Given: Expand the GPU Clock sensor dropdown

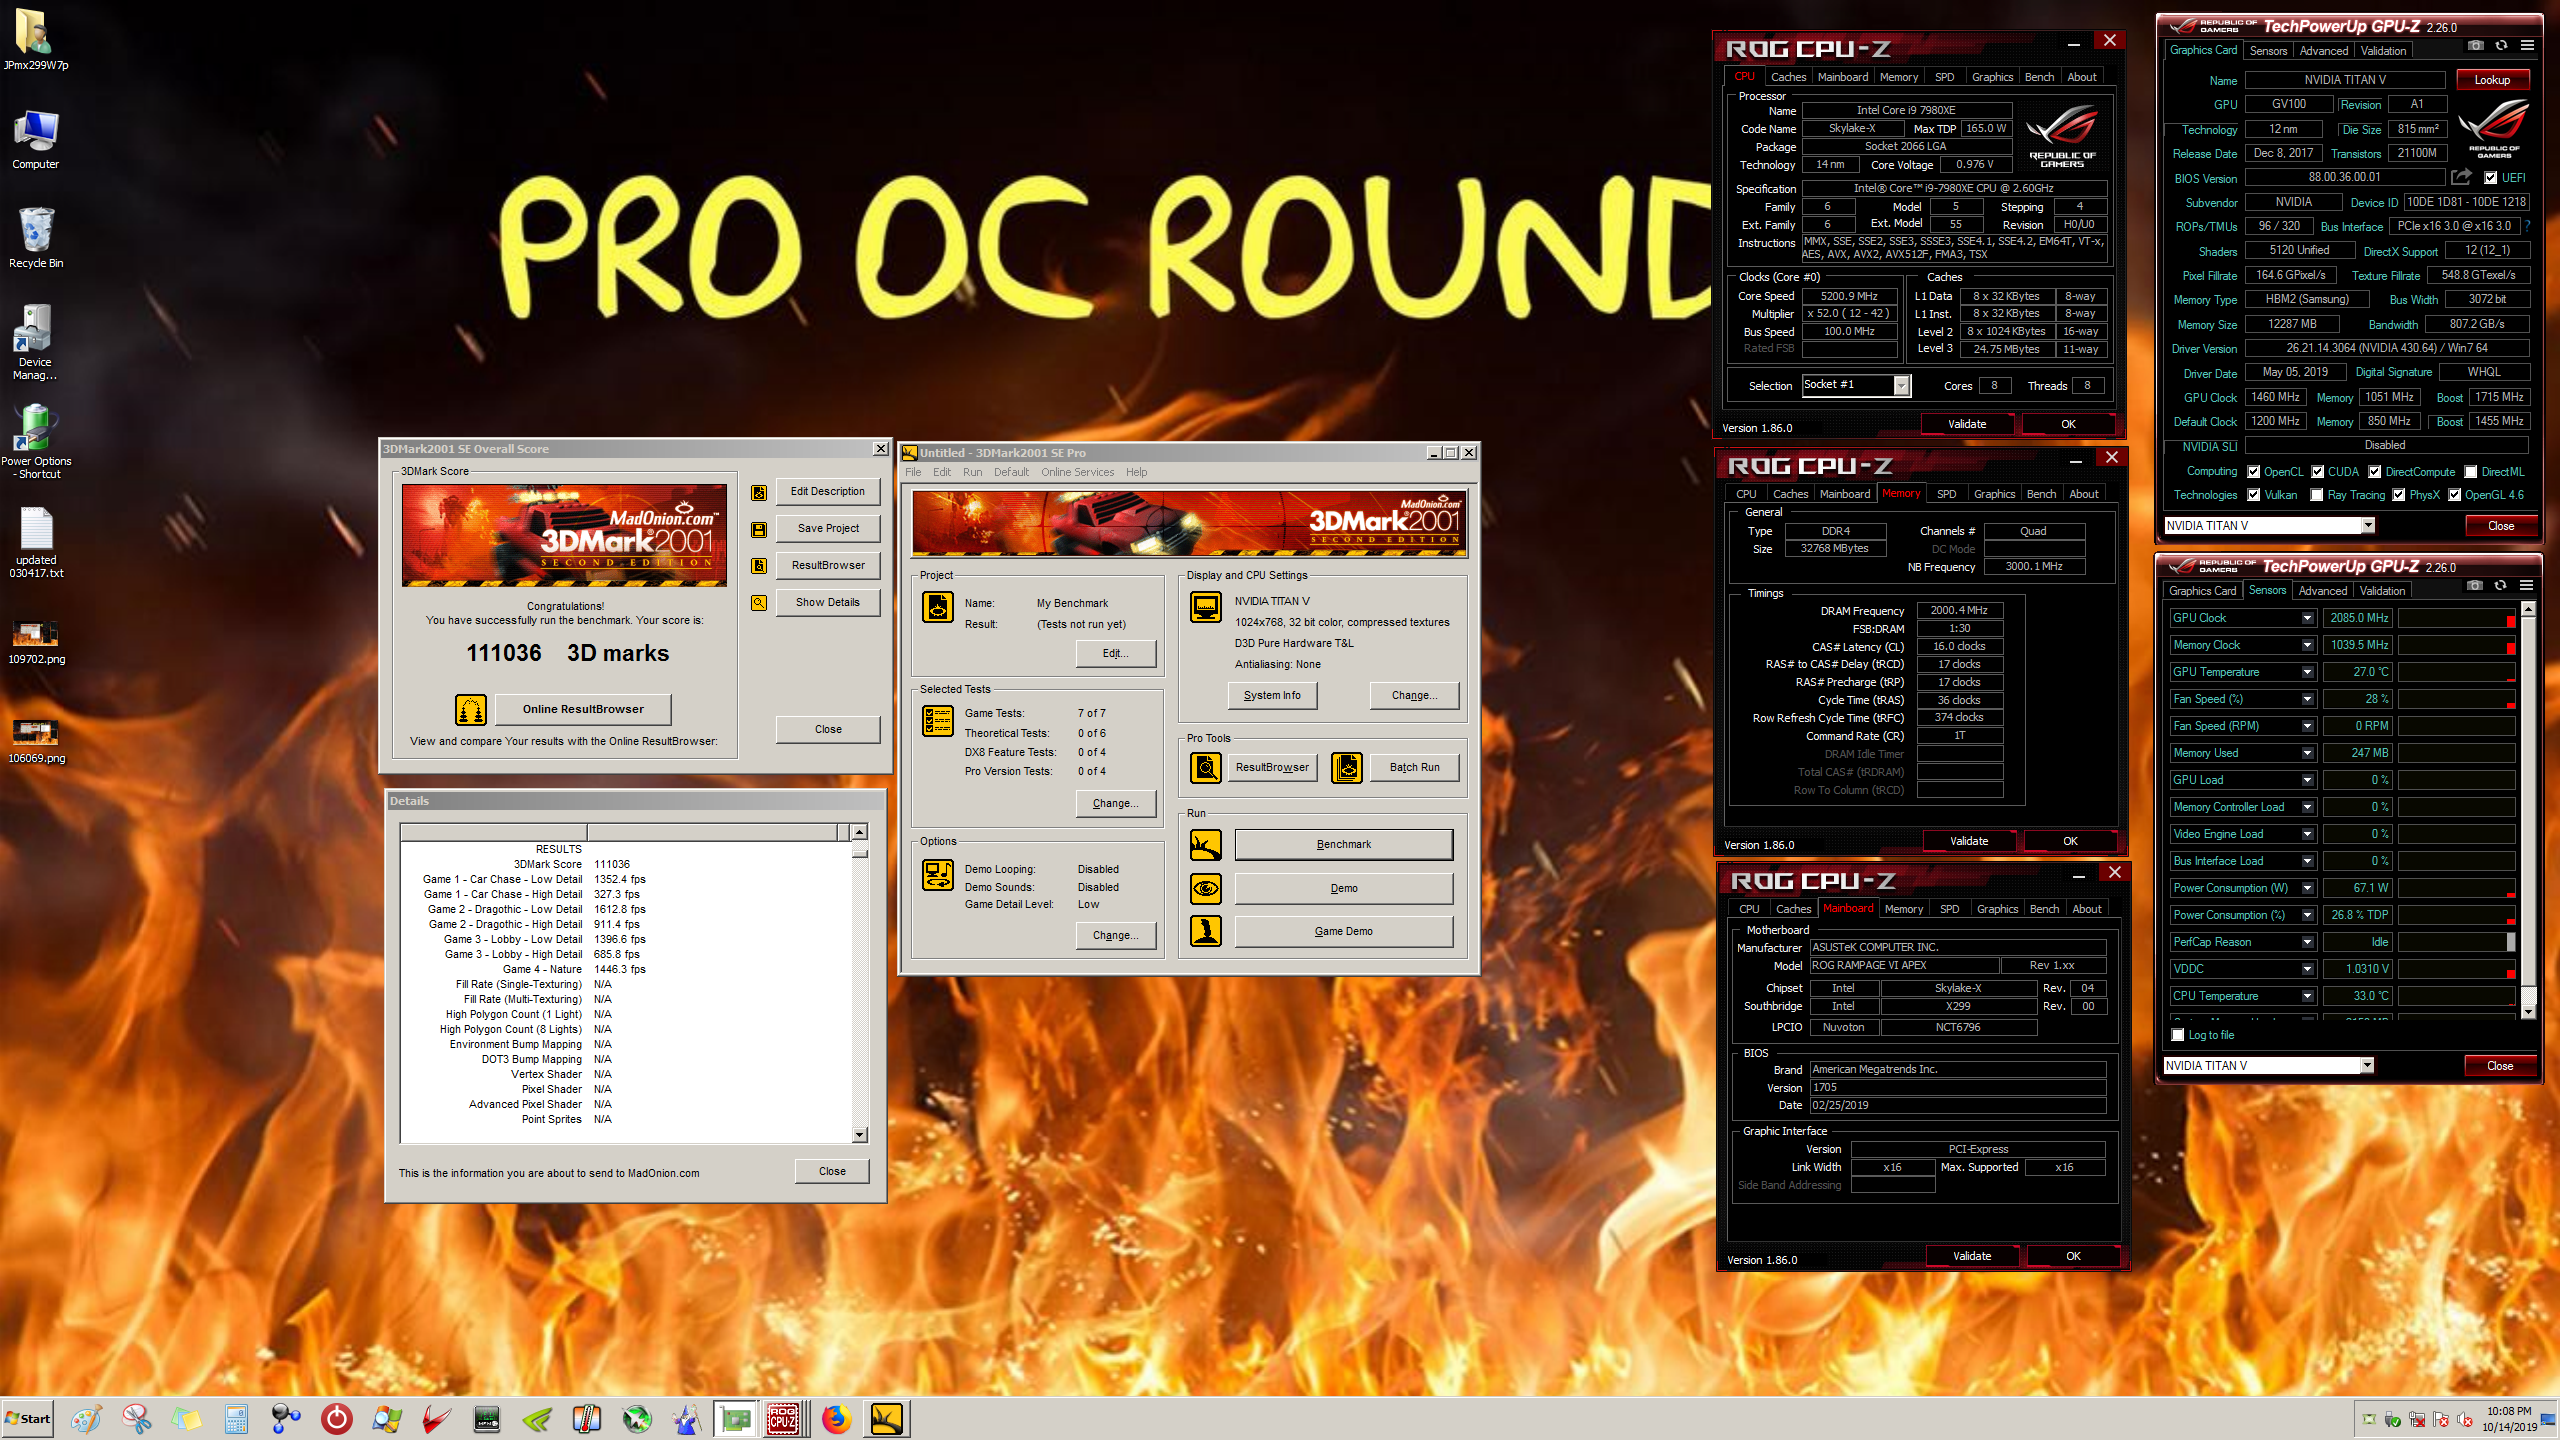Looking at the screenshot, I should (2307, 618).
